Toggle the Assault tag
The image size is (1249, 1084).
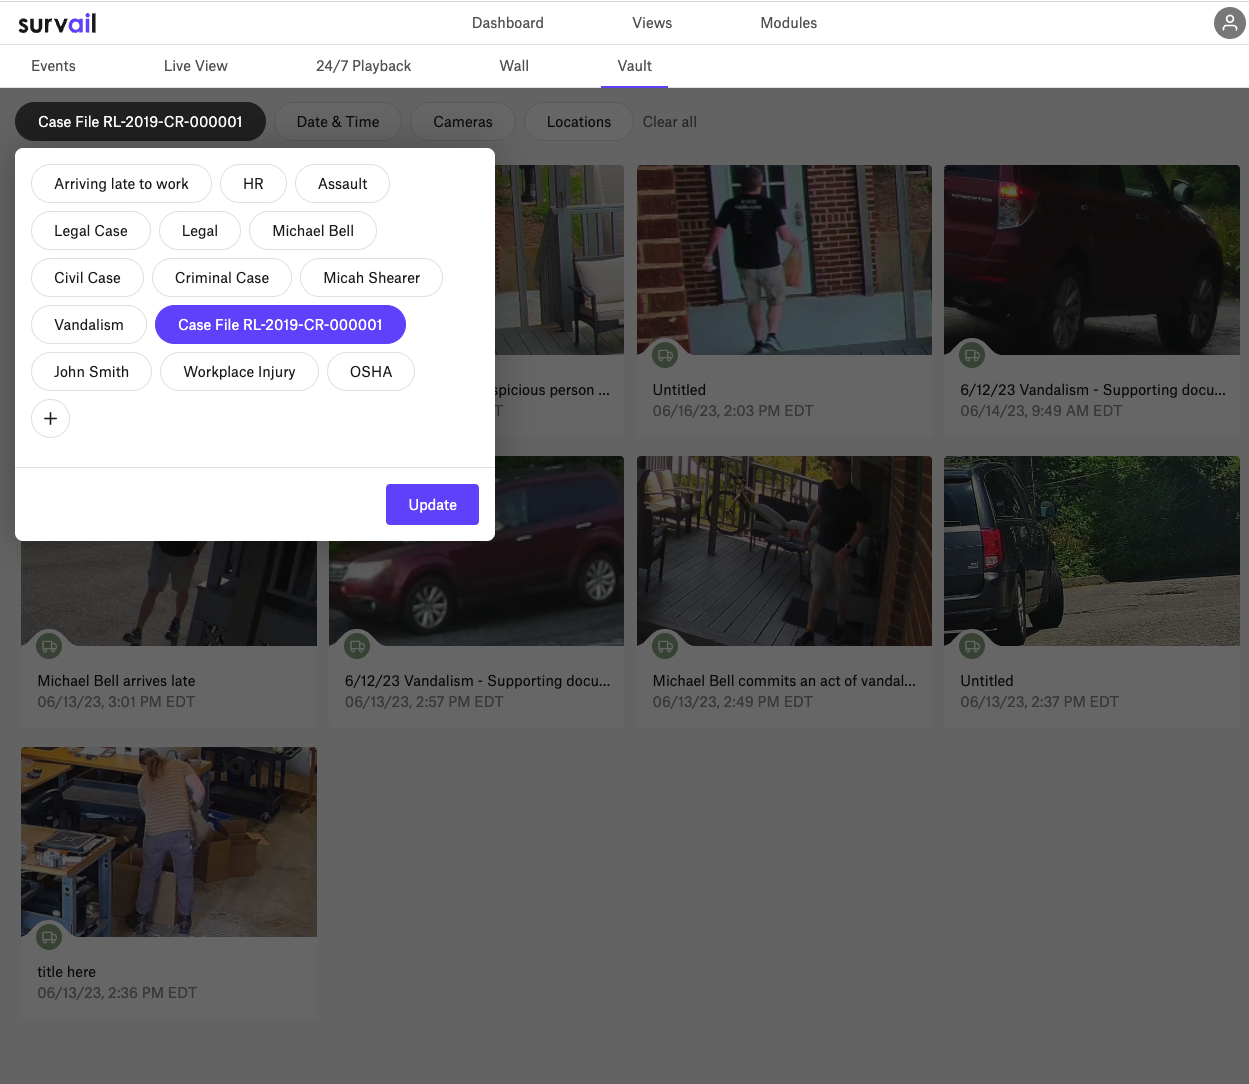click(342, 184)
